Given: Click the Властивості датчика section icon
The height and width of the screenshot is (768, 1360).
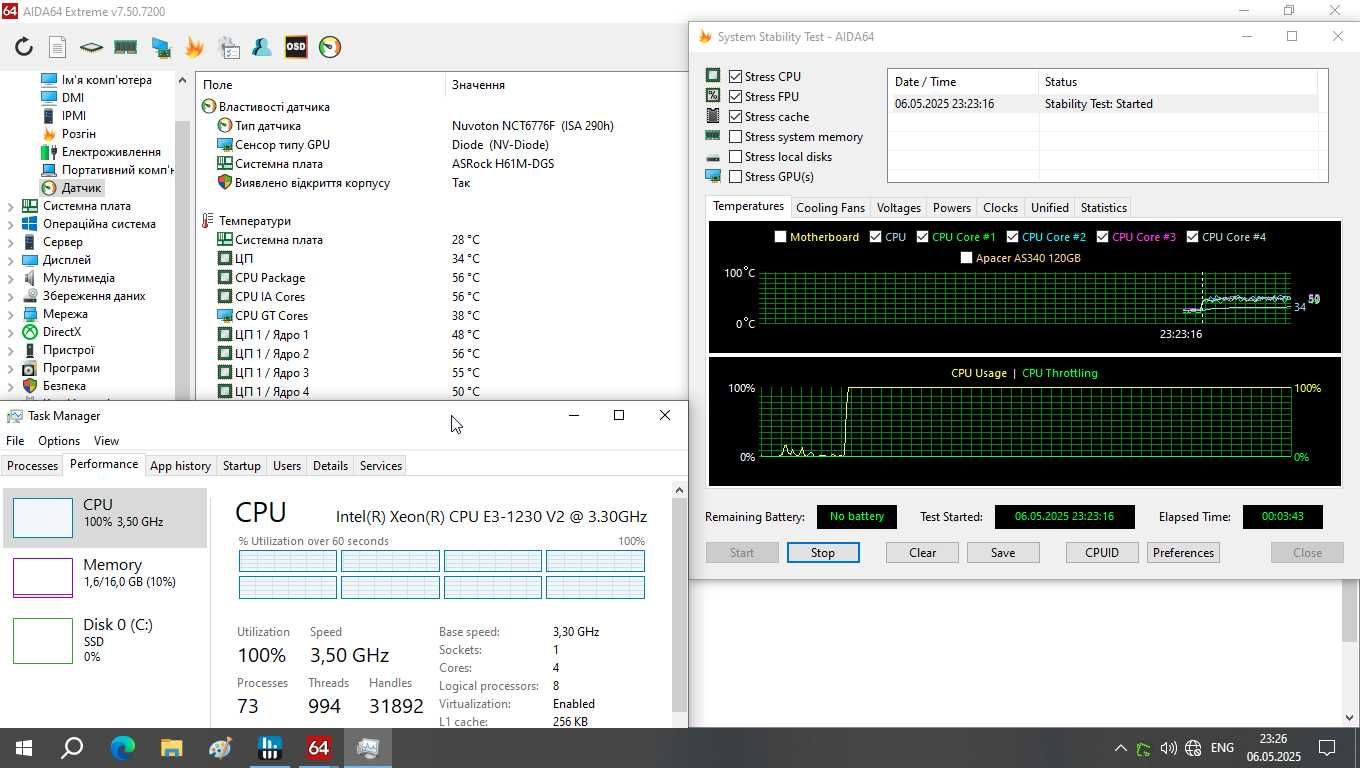Looking at the screenshot, I should coord(209,107).
